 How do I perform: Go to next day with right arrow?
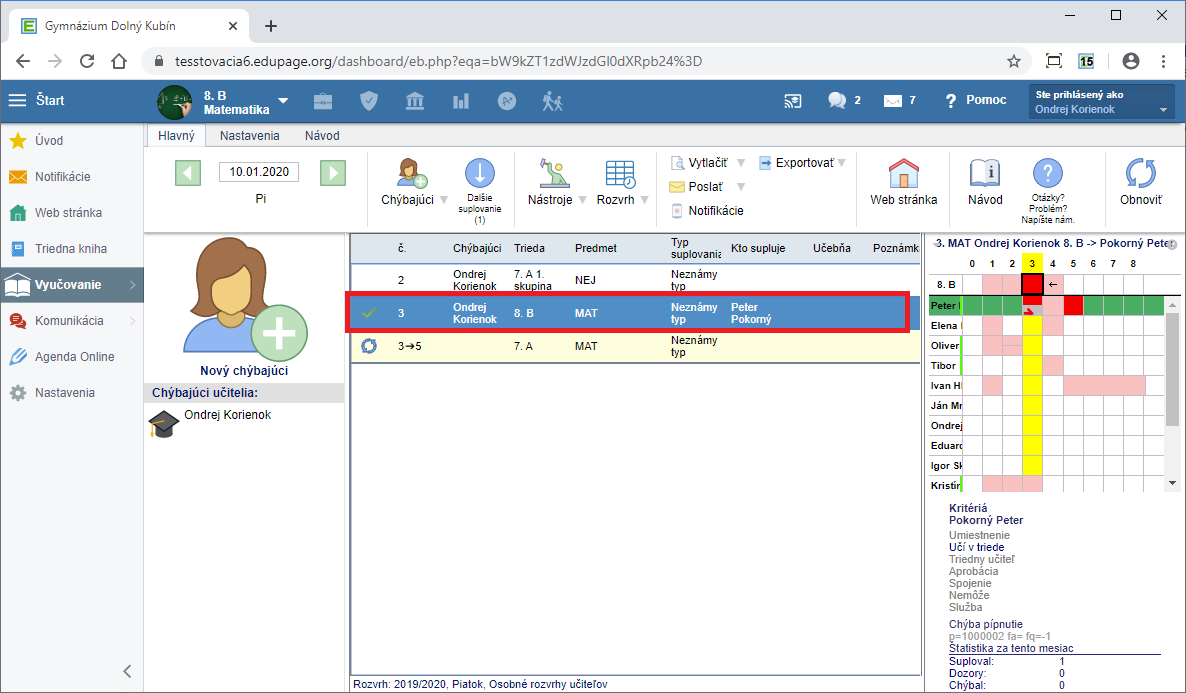point(333,172)
